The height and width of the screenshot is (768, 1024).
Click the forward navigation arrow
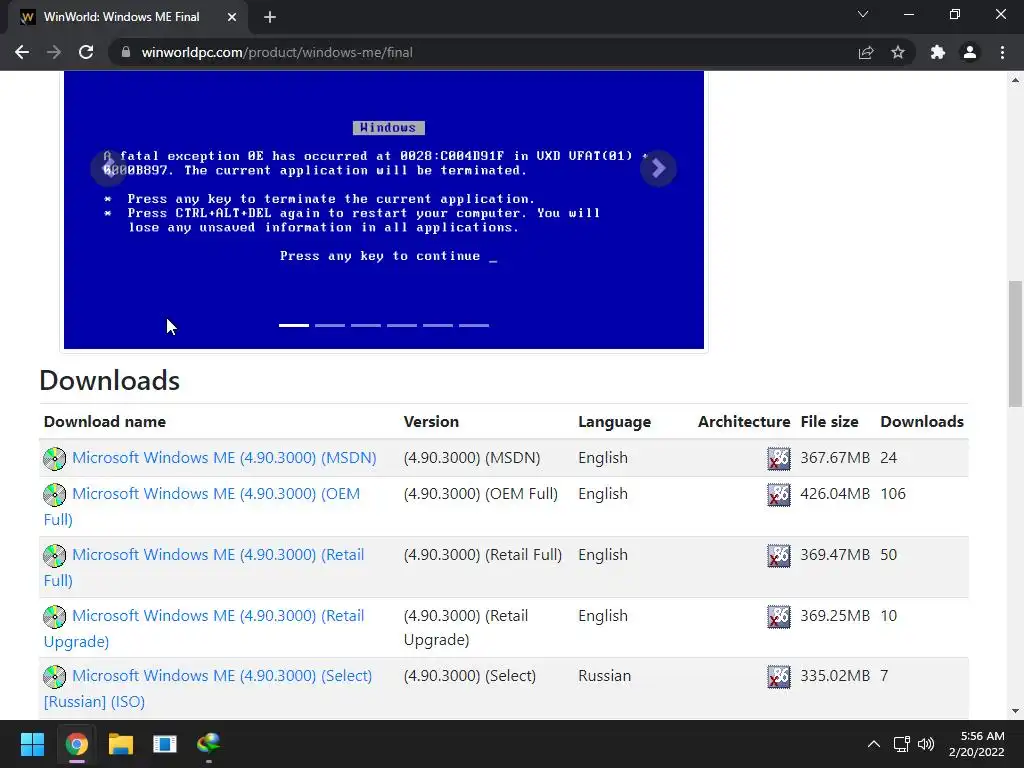point(54,52)
